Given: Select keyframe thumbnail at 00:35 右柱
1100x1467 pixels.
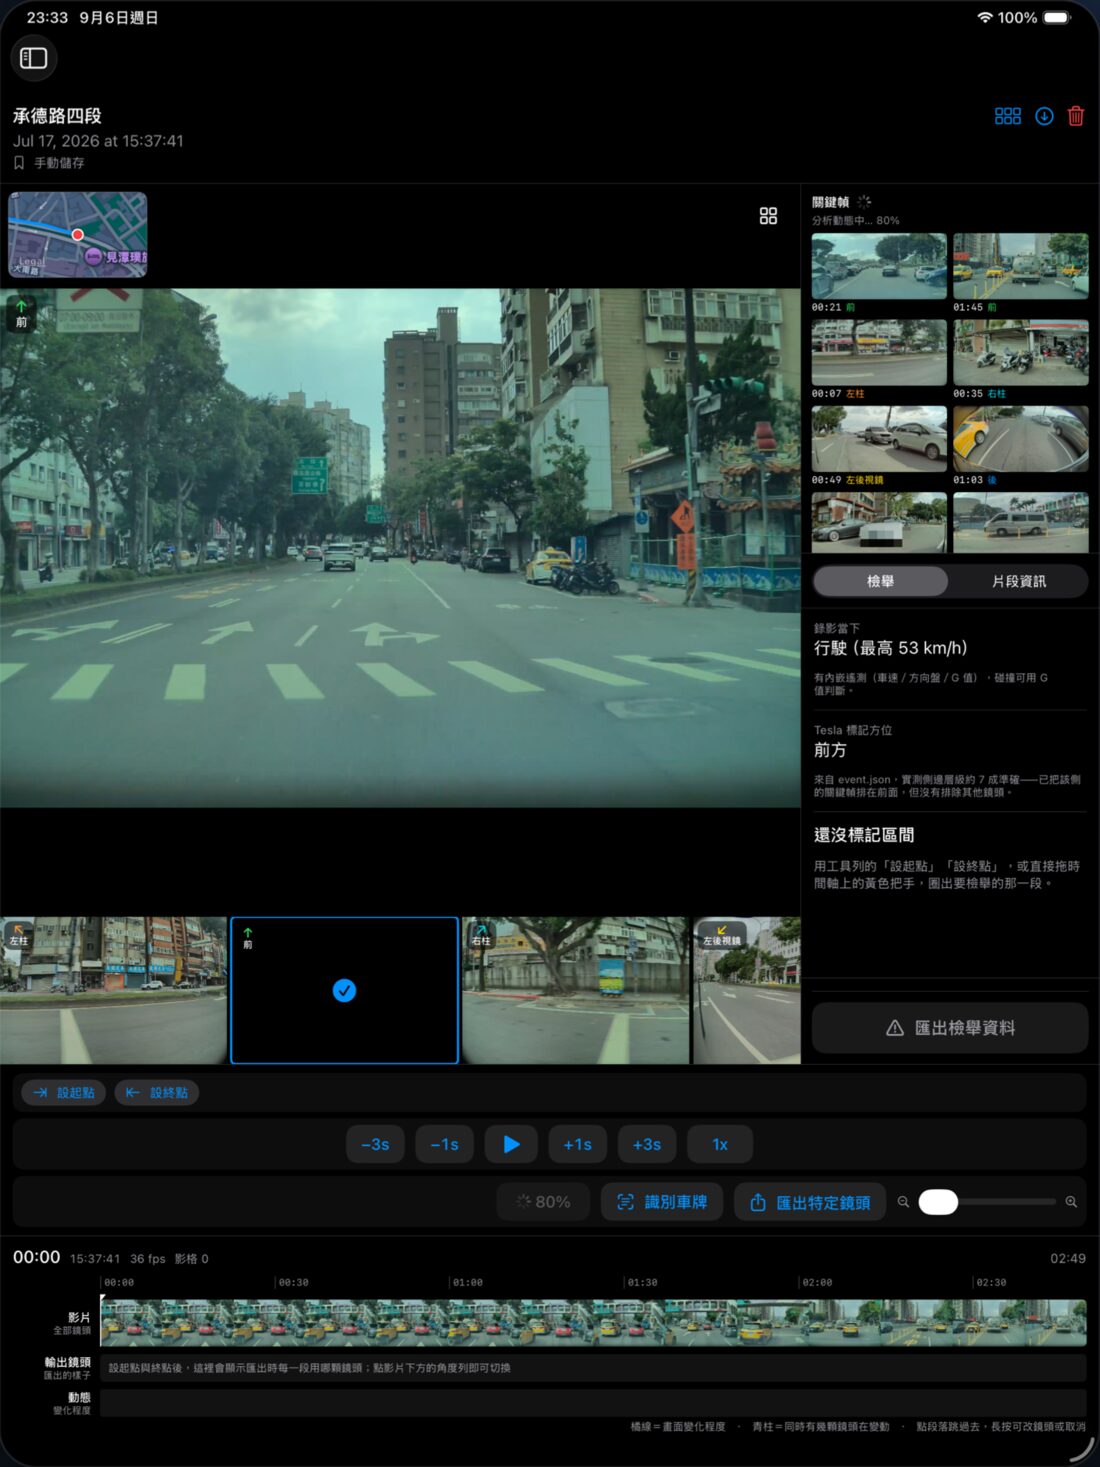Looking at the screenshot, I should pos(1021,352).
